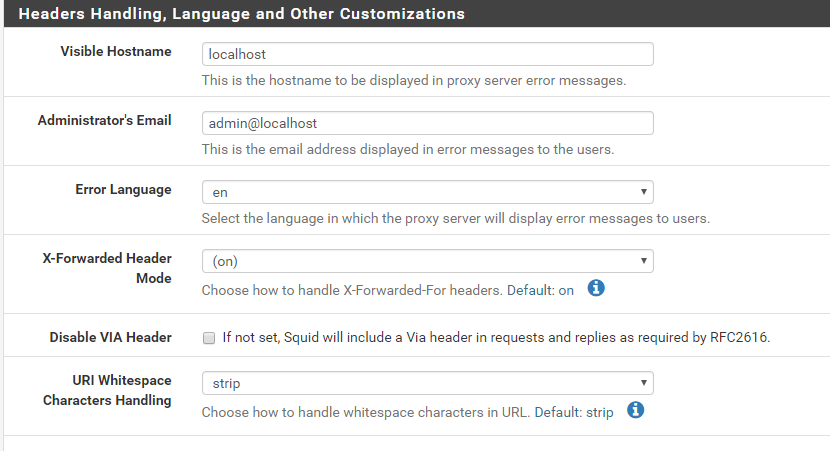This screenshot has width=830, height=451.
Task: Click the help text describing the email address
Action: 408,149
